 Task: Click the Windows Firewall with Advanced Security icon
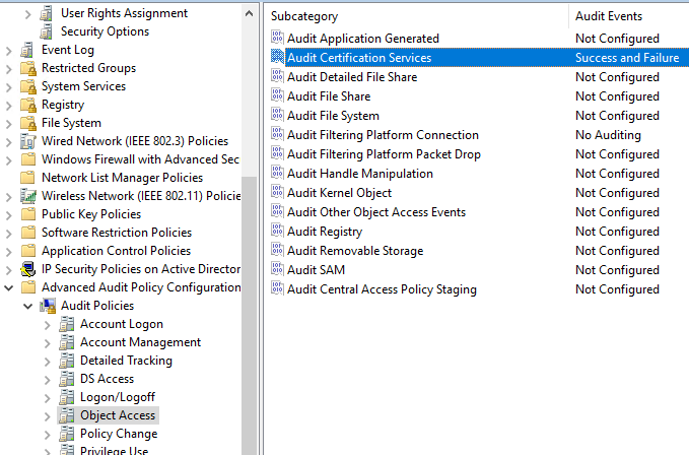[29, 160]
